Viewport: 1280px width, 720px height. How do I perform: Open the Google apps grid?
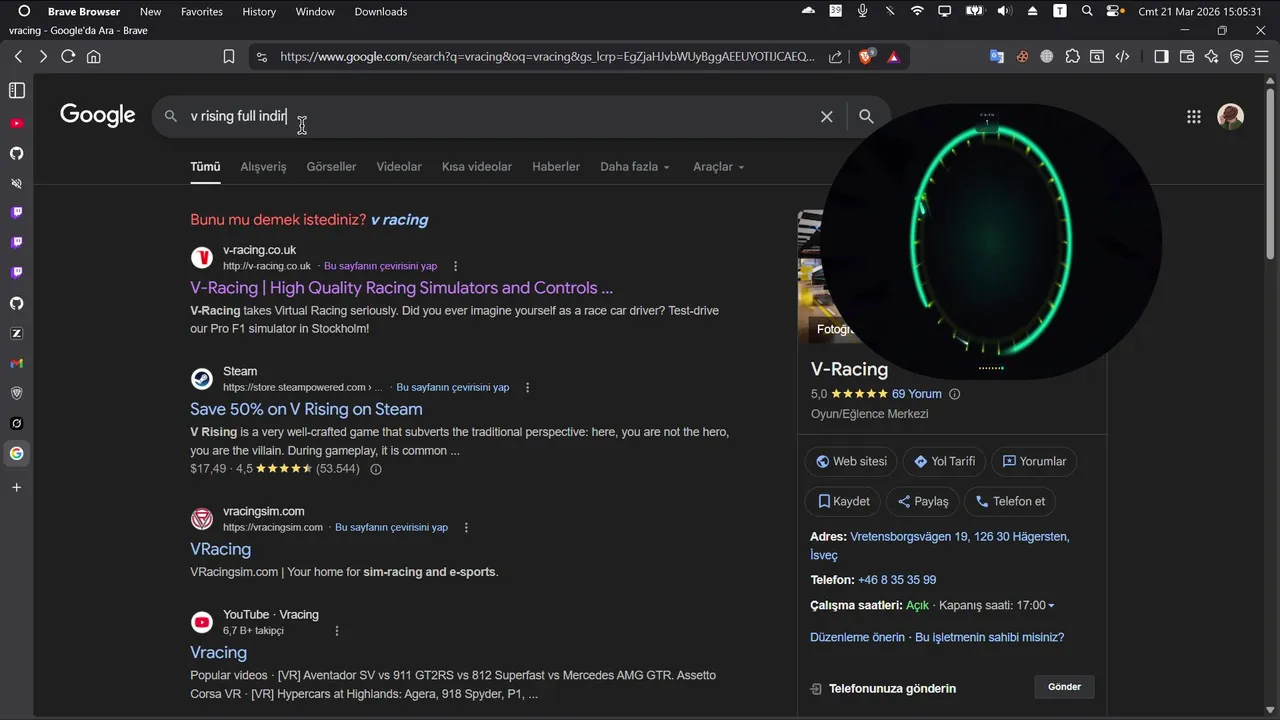tap(1194, 117)
